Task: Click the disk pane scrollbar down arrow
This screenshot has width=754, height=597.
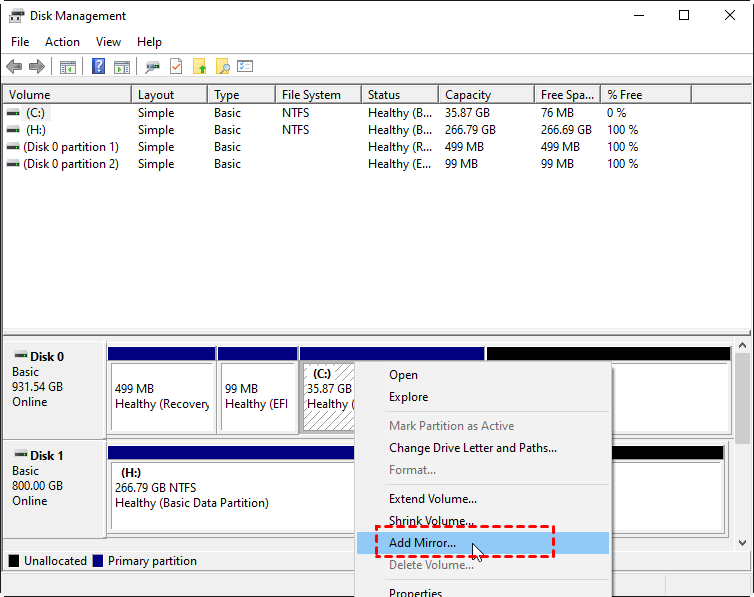Action: coord(742,542)
